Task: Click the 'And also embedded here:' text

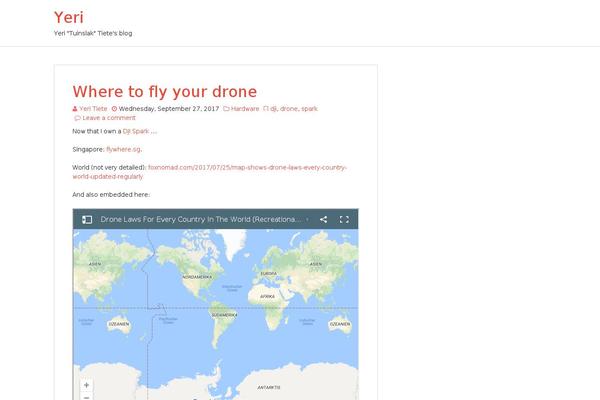Action: coord(111,194)
